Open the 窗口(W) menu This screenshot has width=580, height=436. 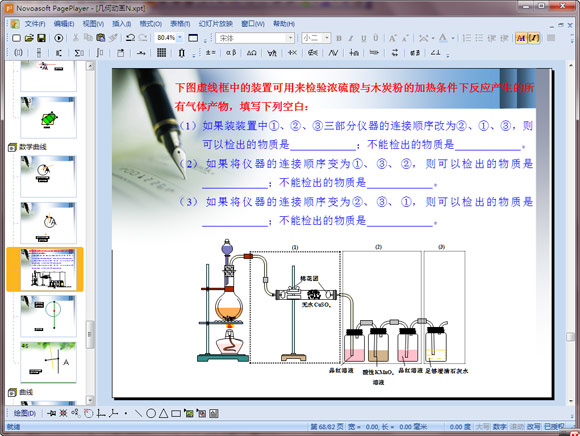(253, 24)
